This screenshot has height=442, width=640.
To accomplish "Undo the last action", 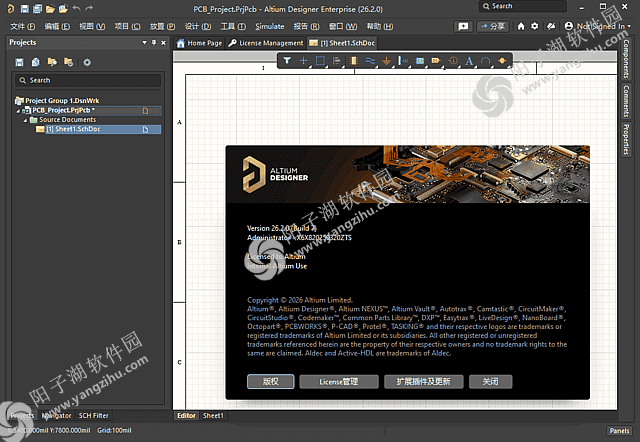I will [76, 8].
